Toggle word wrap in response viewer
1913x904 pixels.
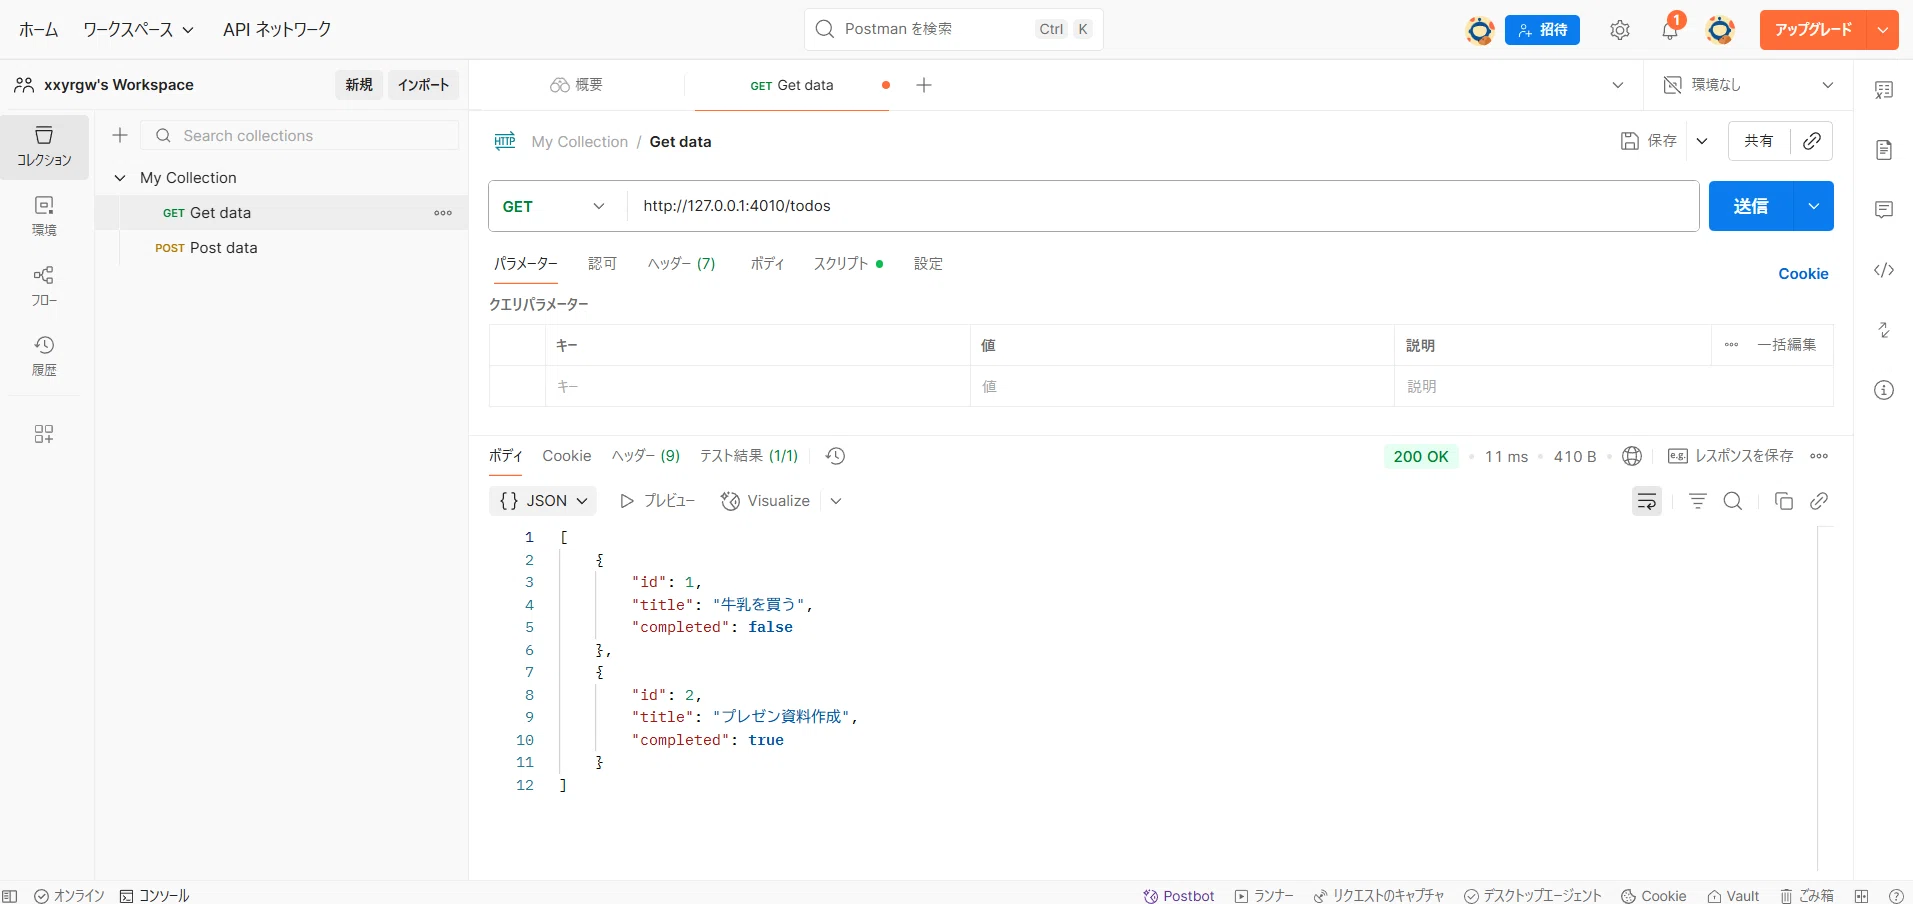pyautogui.click(x=1647, y=501)
